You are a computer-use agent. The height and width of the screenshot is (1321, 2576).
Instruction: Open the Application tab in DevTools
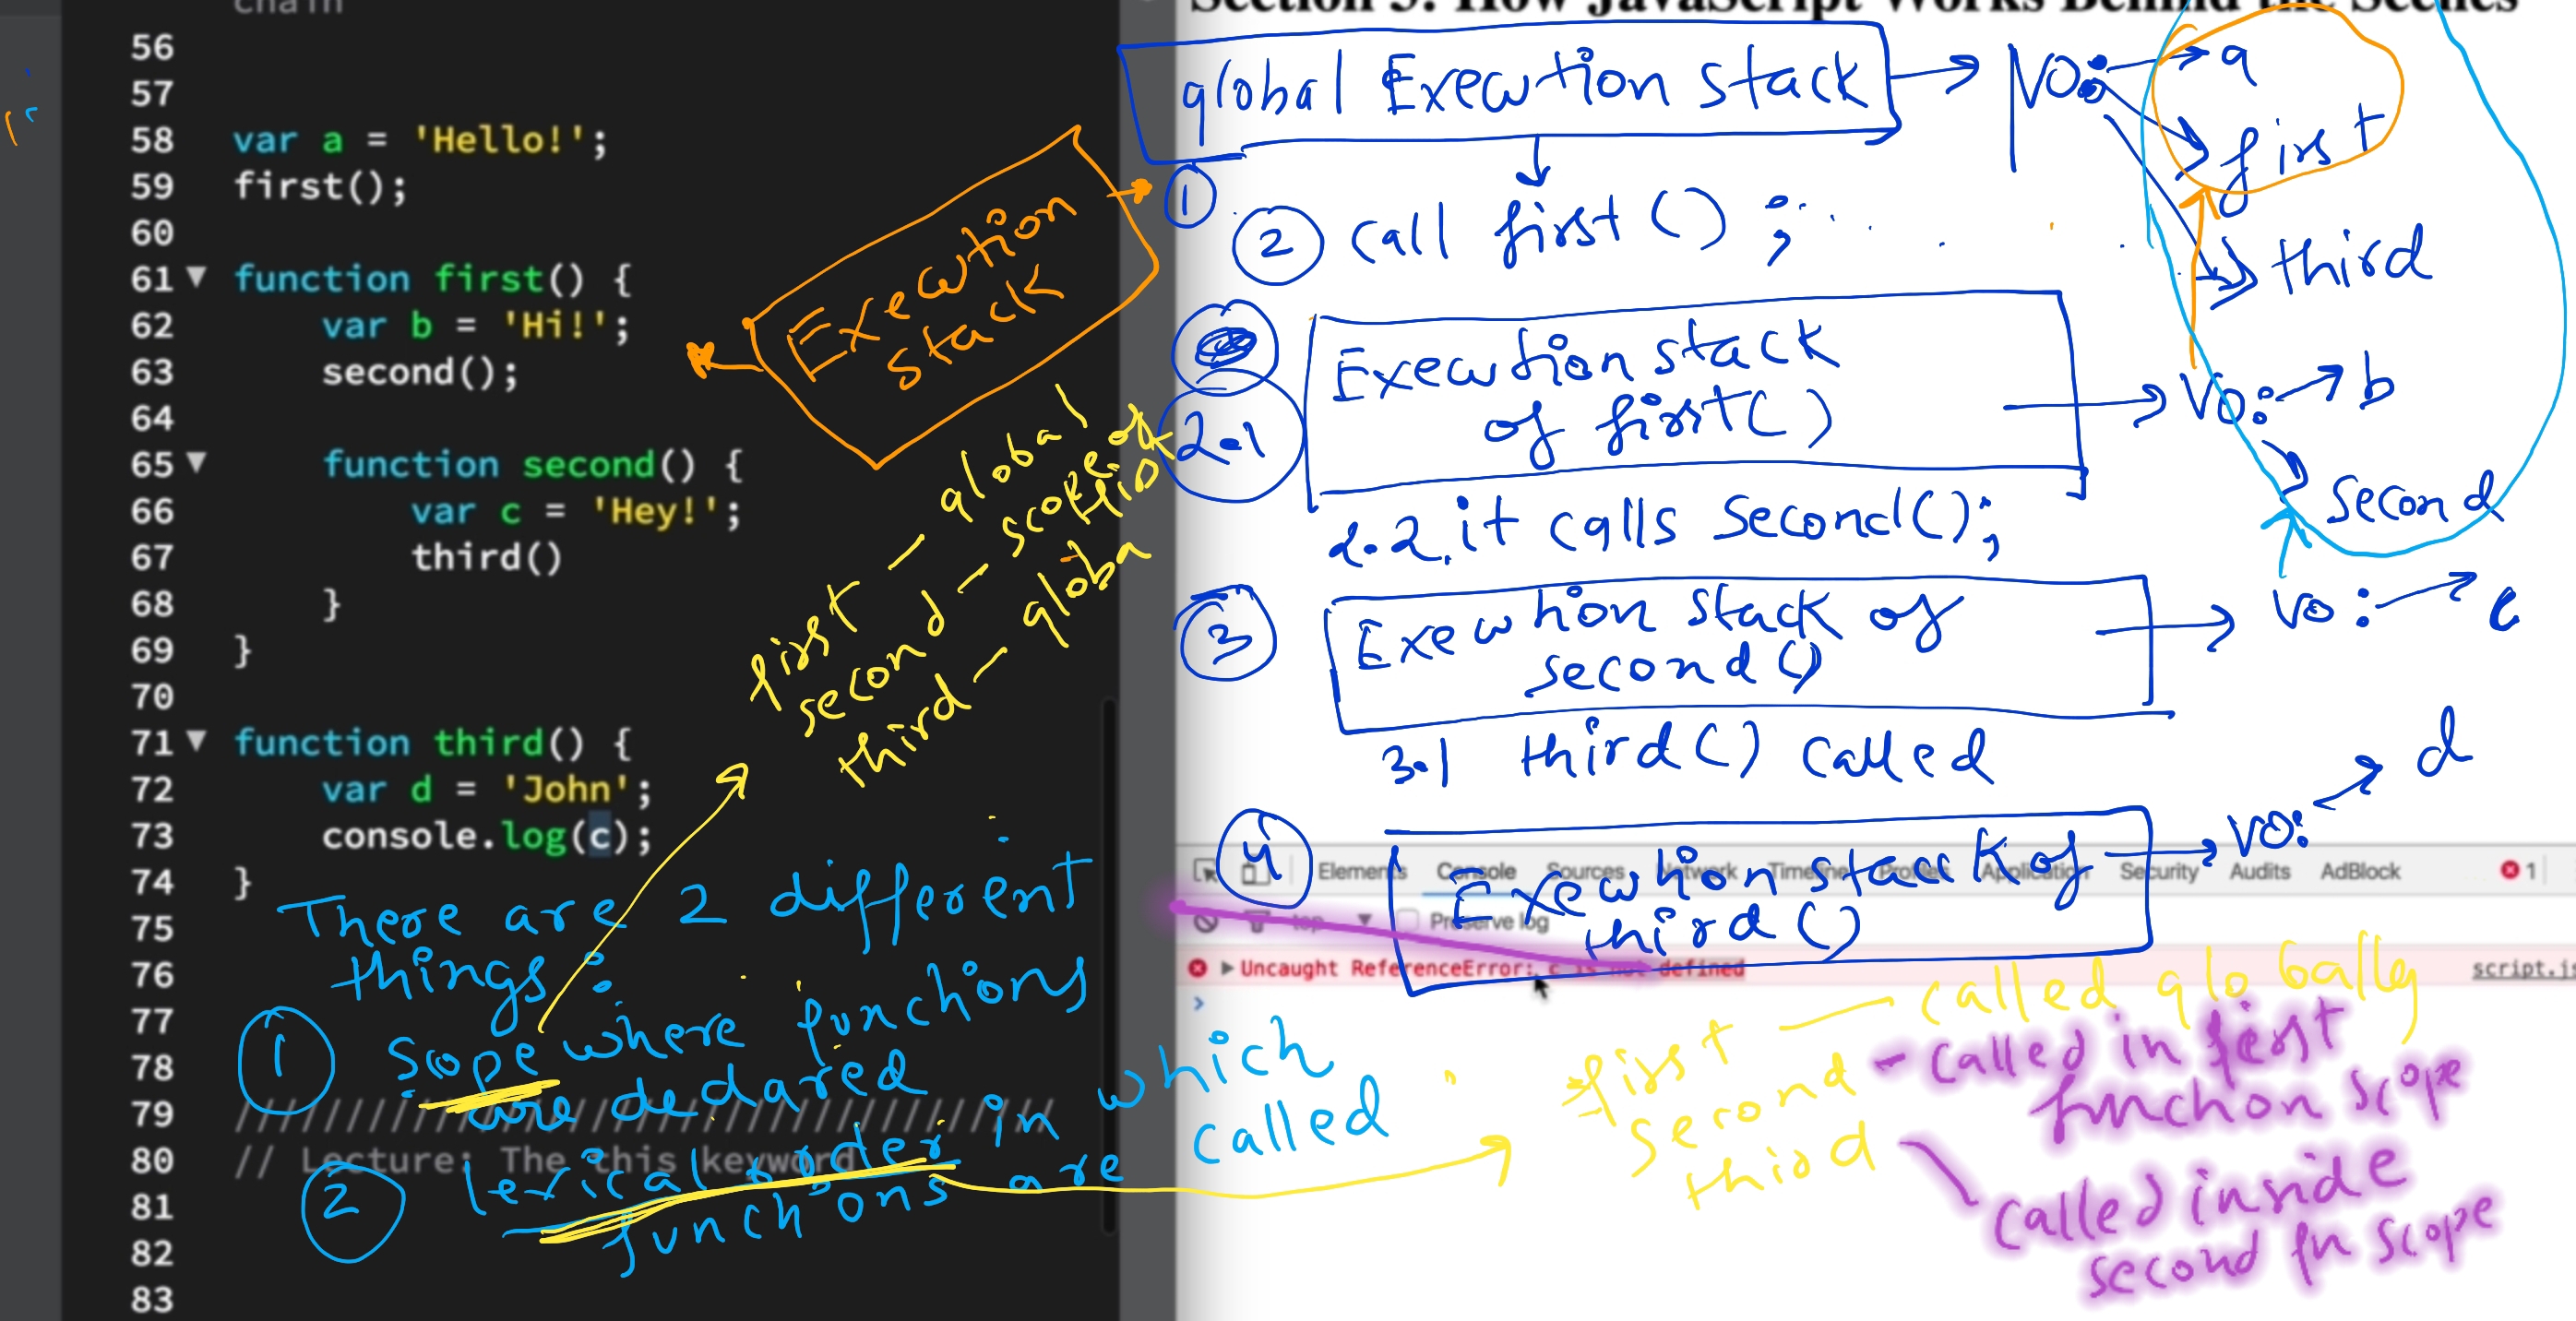(x=2035, y=872)
